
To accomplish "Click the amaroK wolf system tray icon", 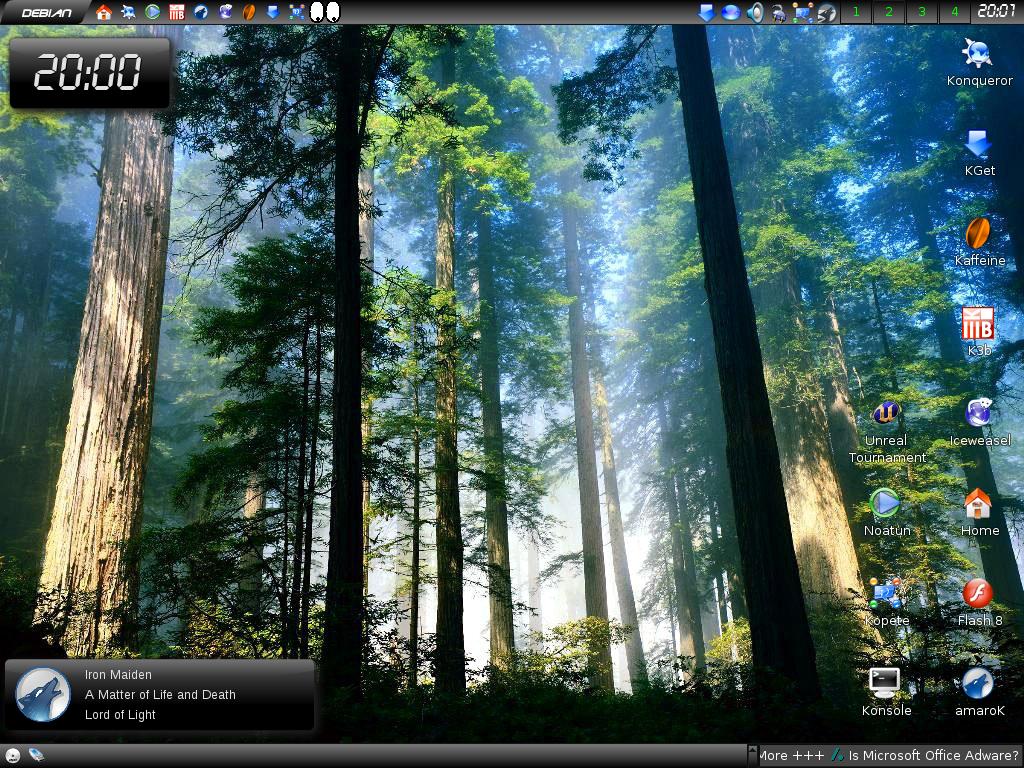I will (x=827, y=12).
